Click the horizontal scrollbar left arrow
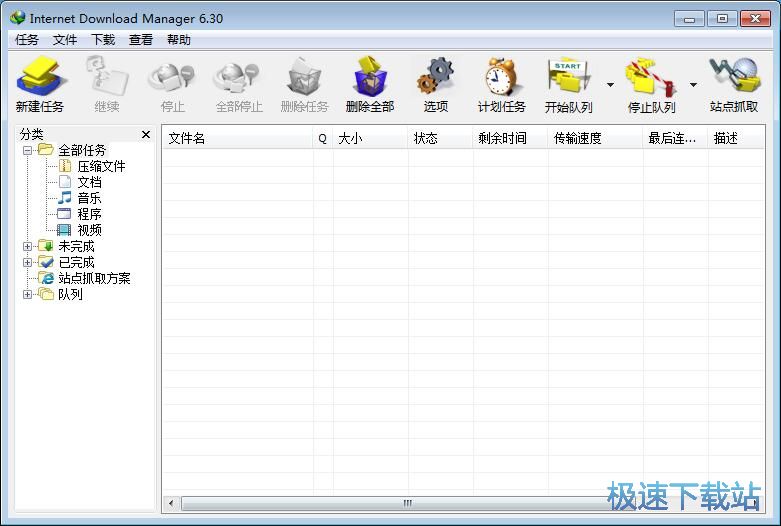 [171, 503]
